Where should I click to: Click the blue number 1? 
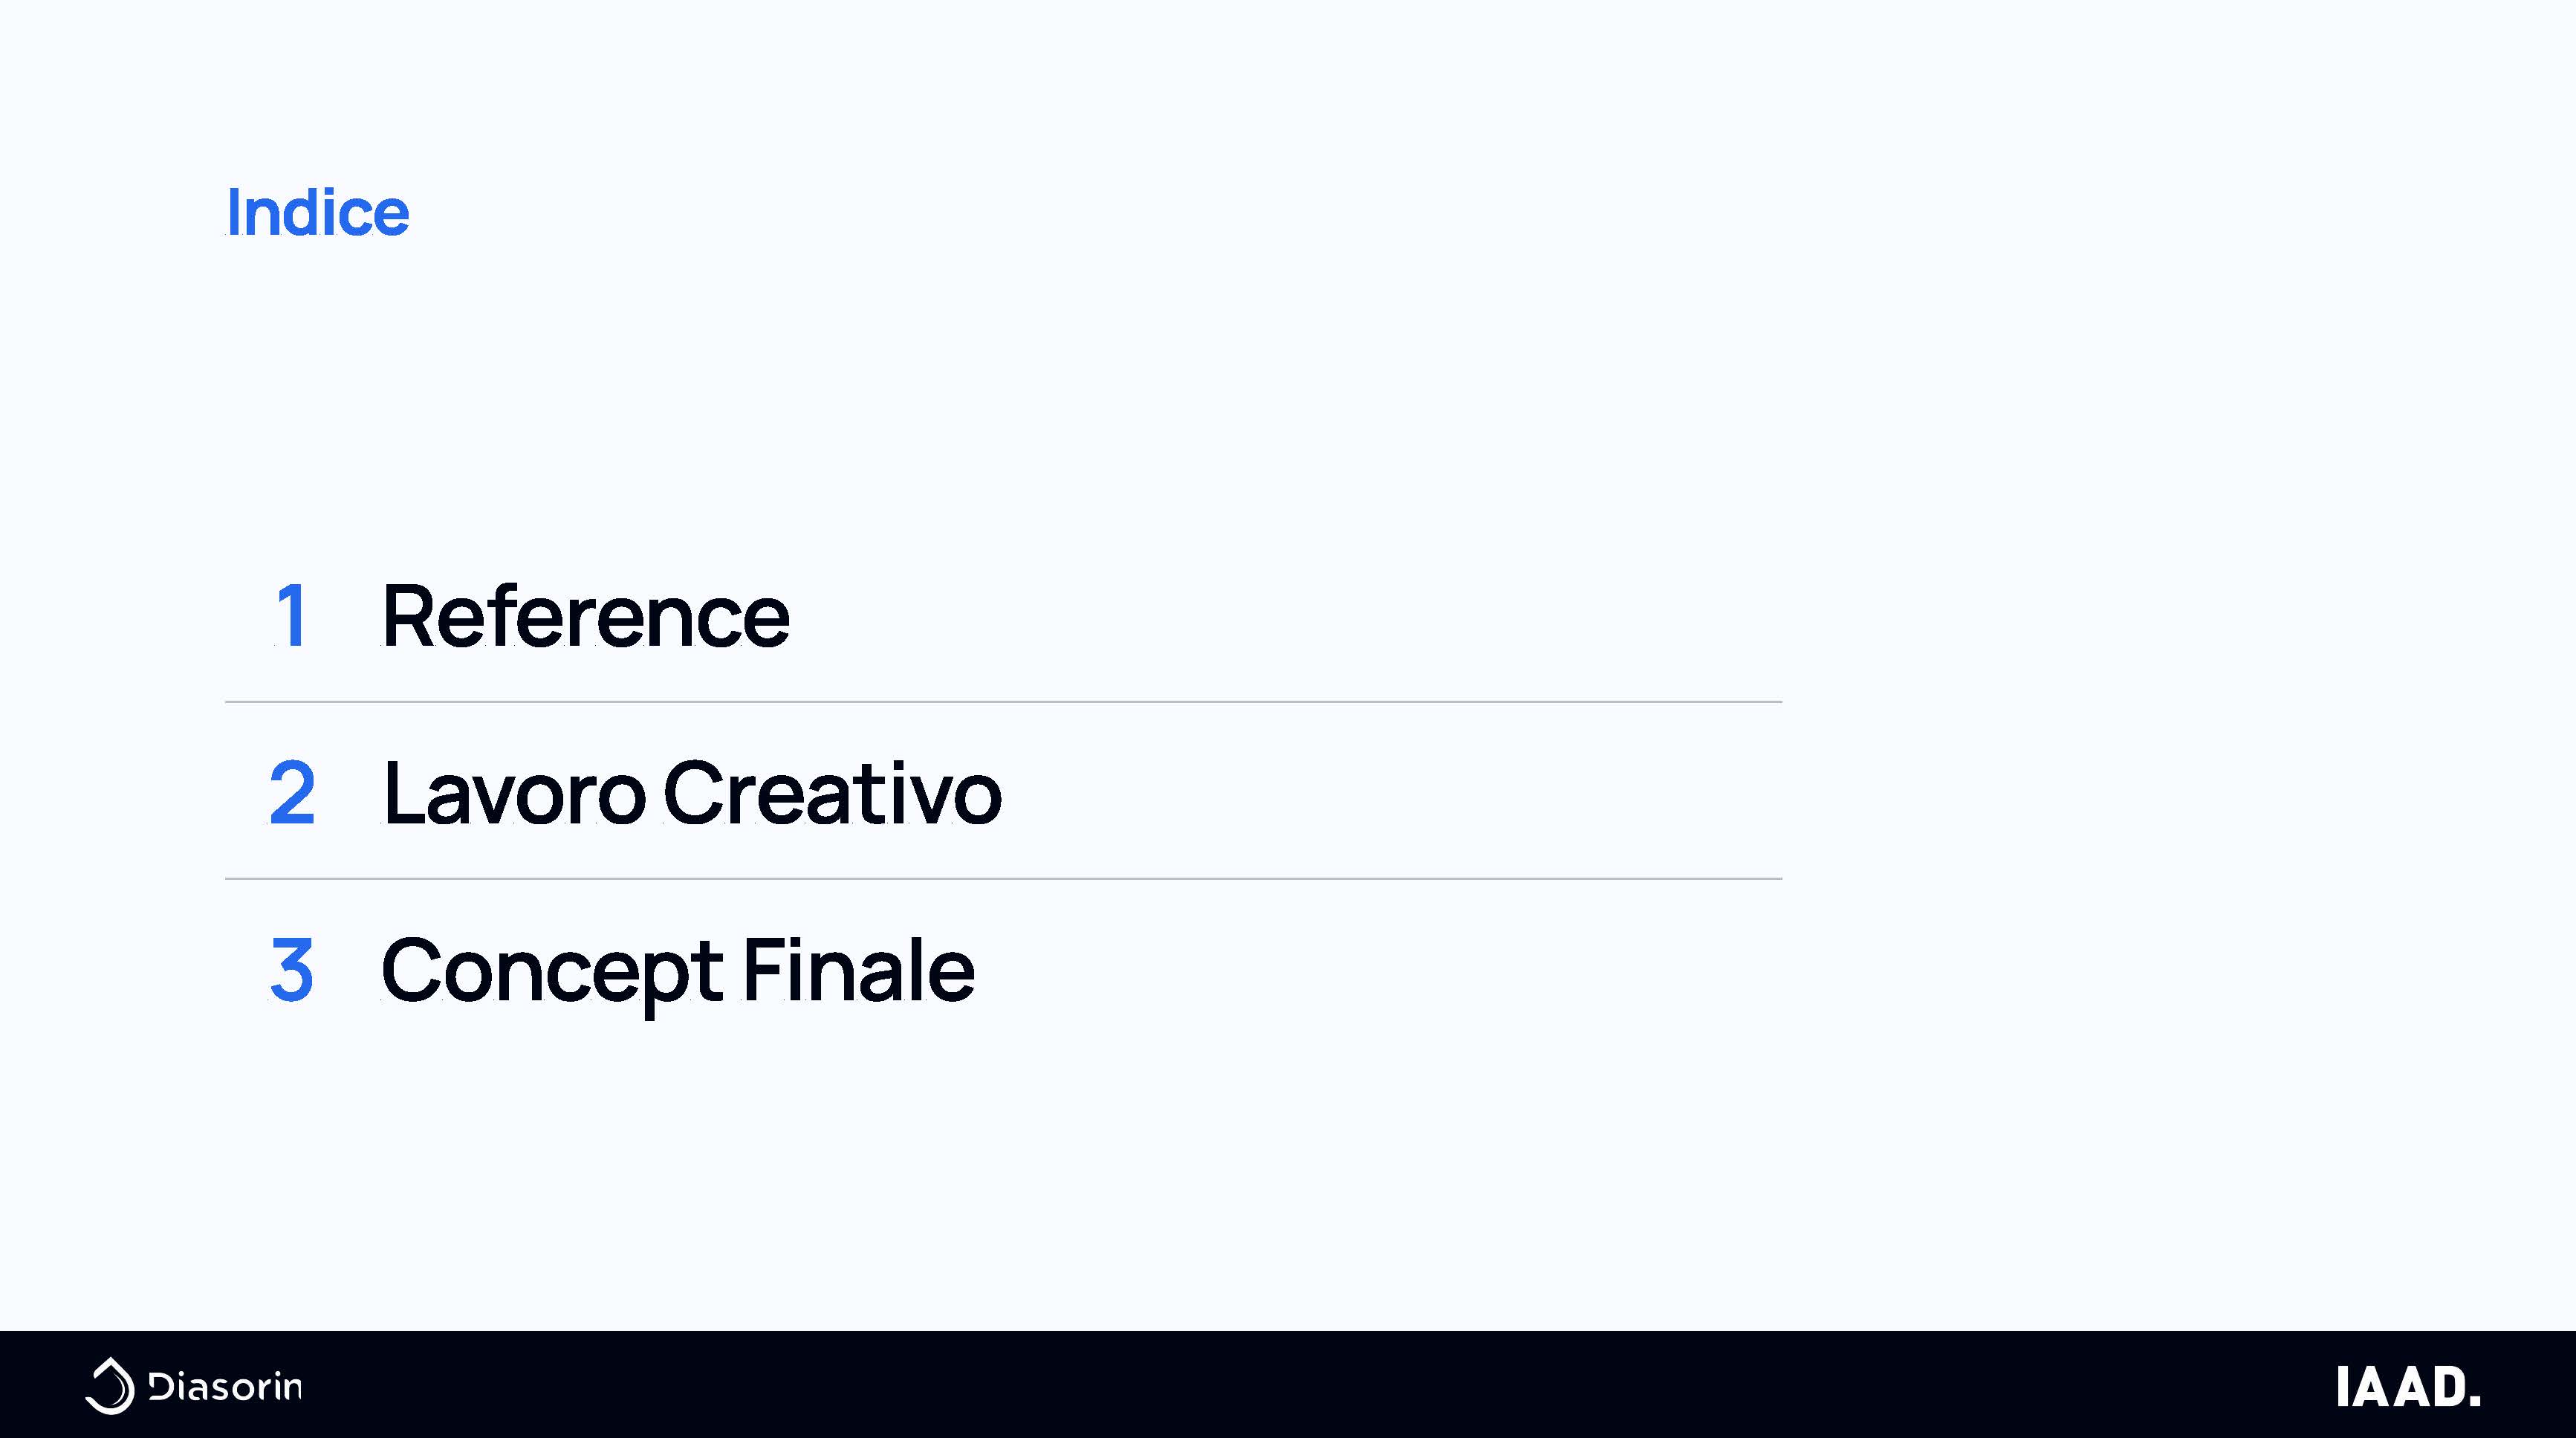(x=291, y=616)
